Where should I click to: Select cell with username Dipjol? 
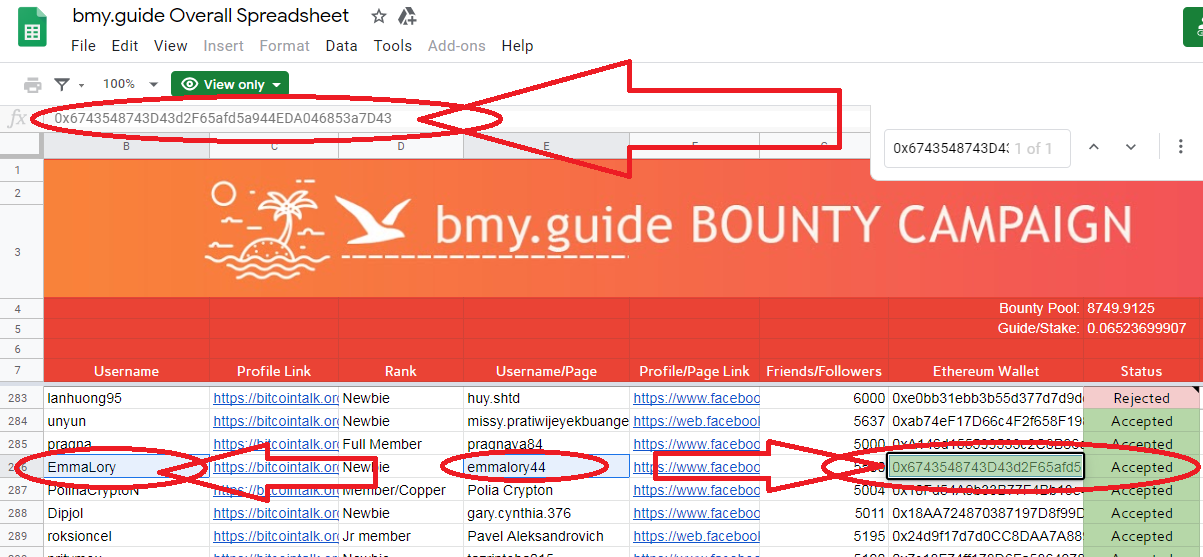click(126, 513)
